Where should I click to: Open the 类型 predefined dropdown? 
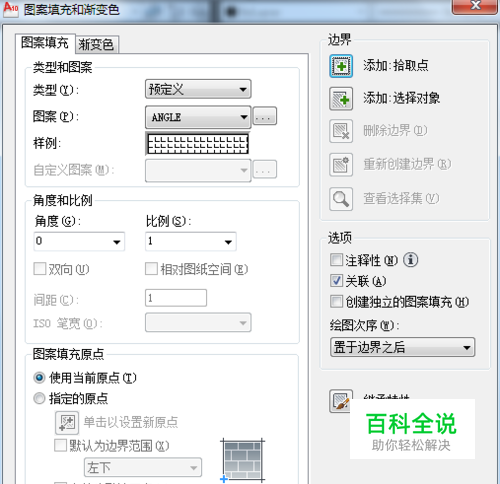click(198, 89)
